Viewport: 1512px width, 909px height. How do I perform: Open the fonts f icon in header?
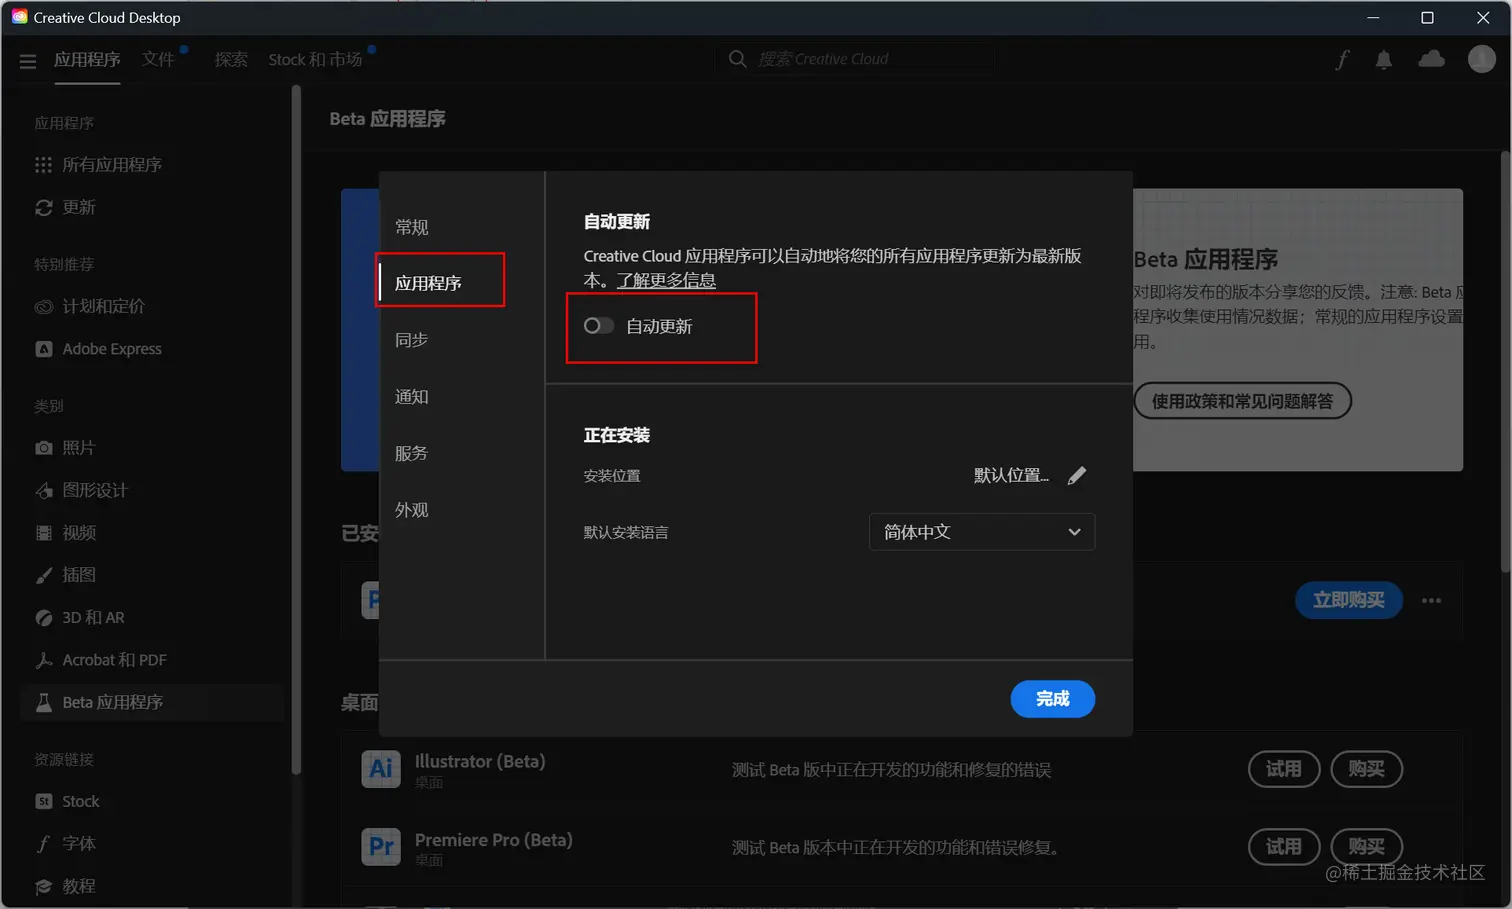1342,60
